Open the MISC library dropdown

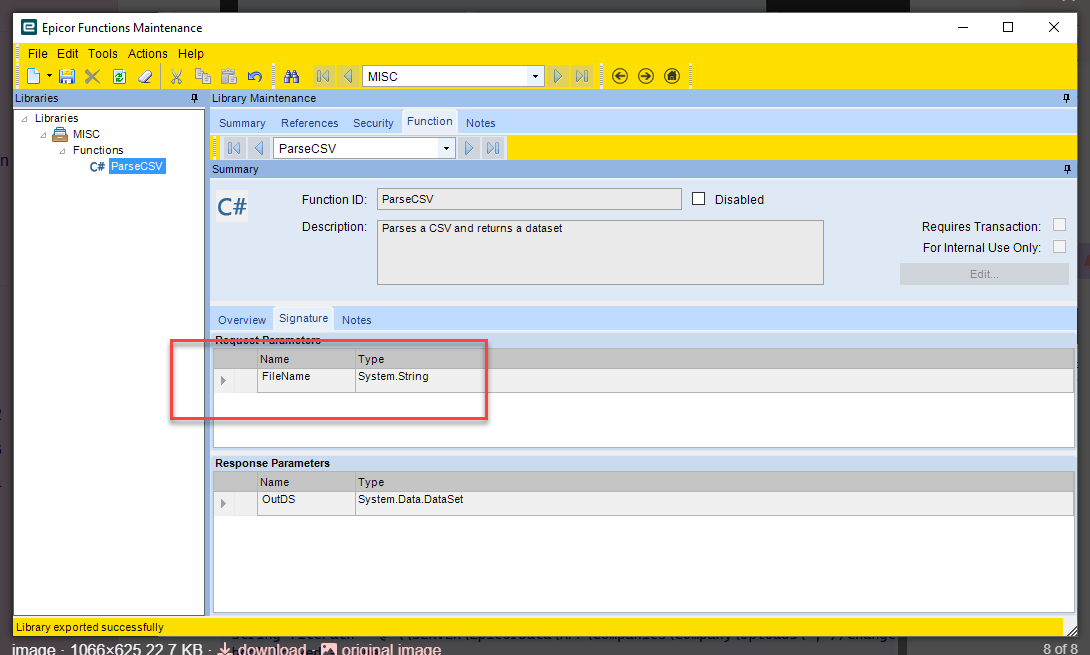click(x=535, y=76)
